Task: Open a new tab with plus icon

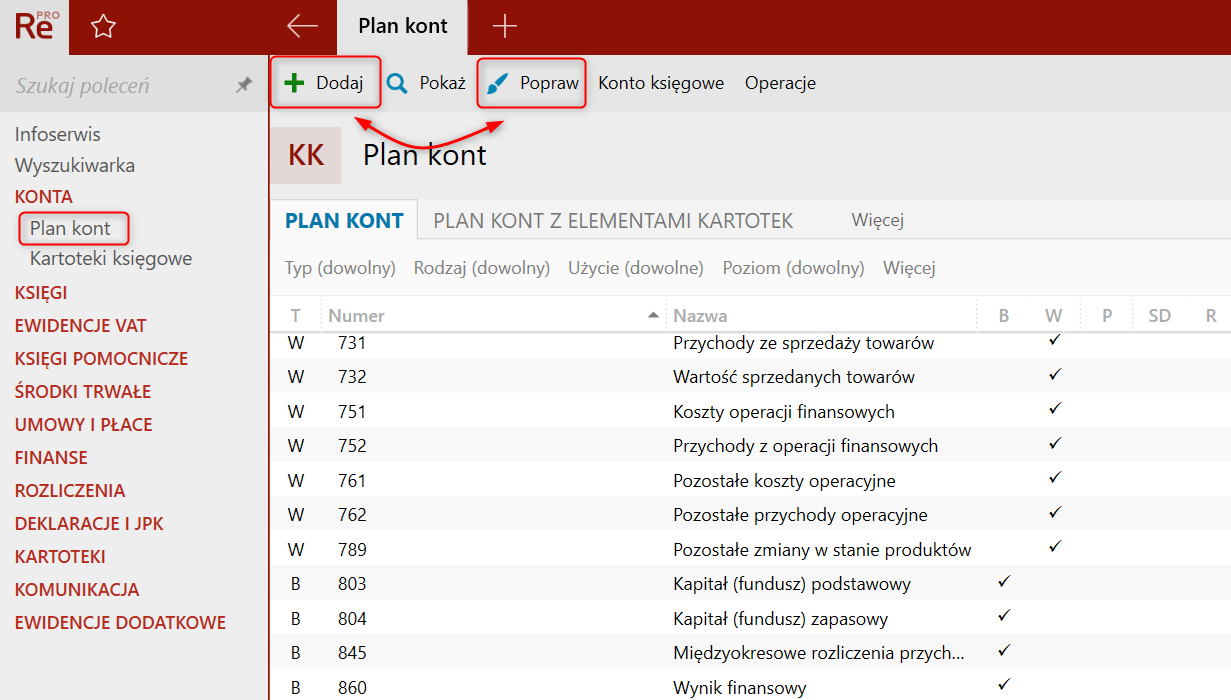Action: pos(505,27)
